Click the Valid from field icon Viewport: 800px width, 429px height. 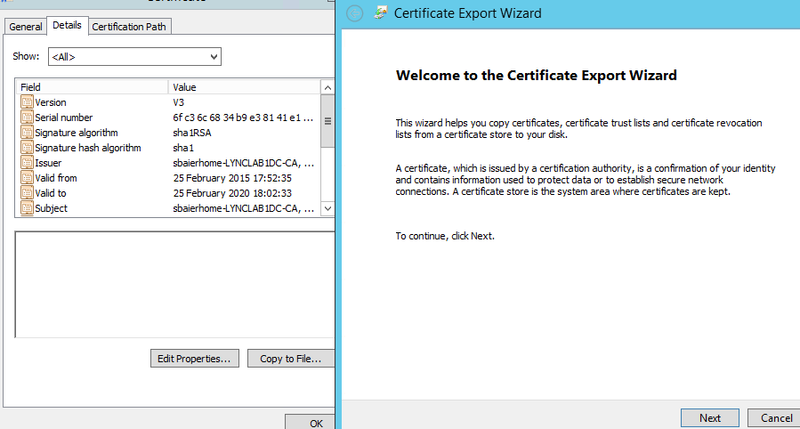pos(27,178)
